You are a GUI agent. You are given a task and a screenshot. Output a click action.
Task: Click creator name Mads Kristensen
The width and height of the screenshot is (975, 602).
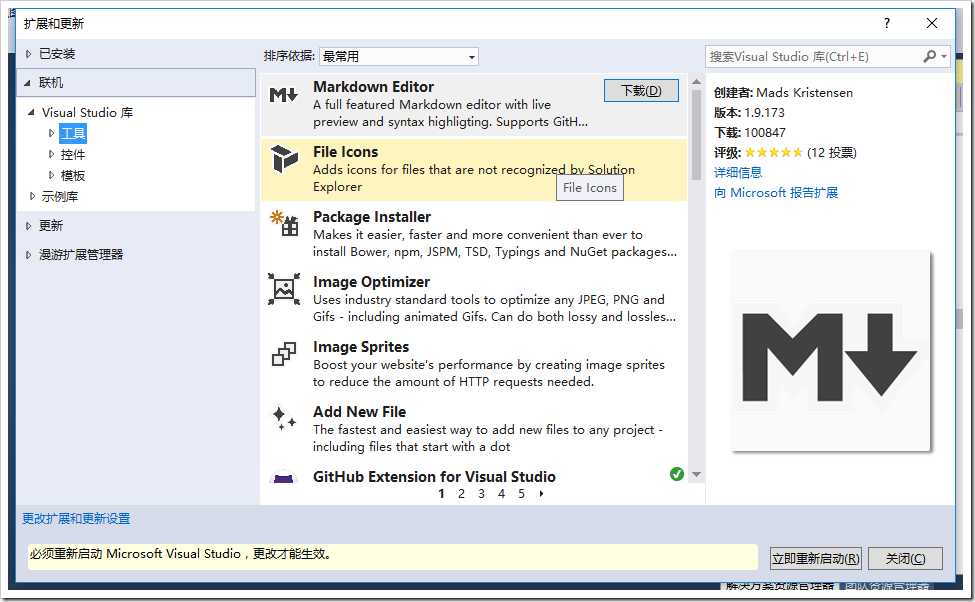click(x=805, y=93)
